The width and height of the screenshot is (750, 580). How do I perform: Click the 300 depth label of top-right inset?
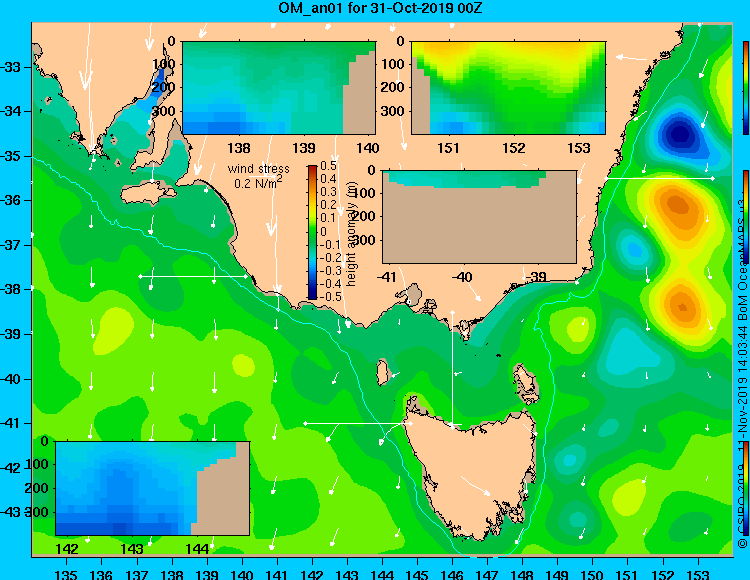(x=393, y=111)
